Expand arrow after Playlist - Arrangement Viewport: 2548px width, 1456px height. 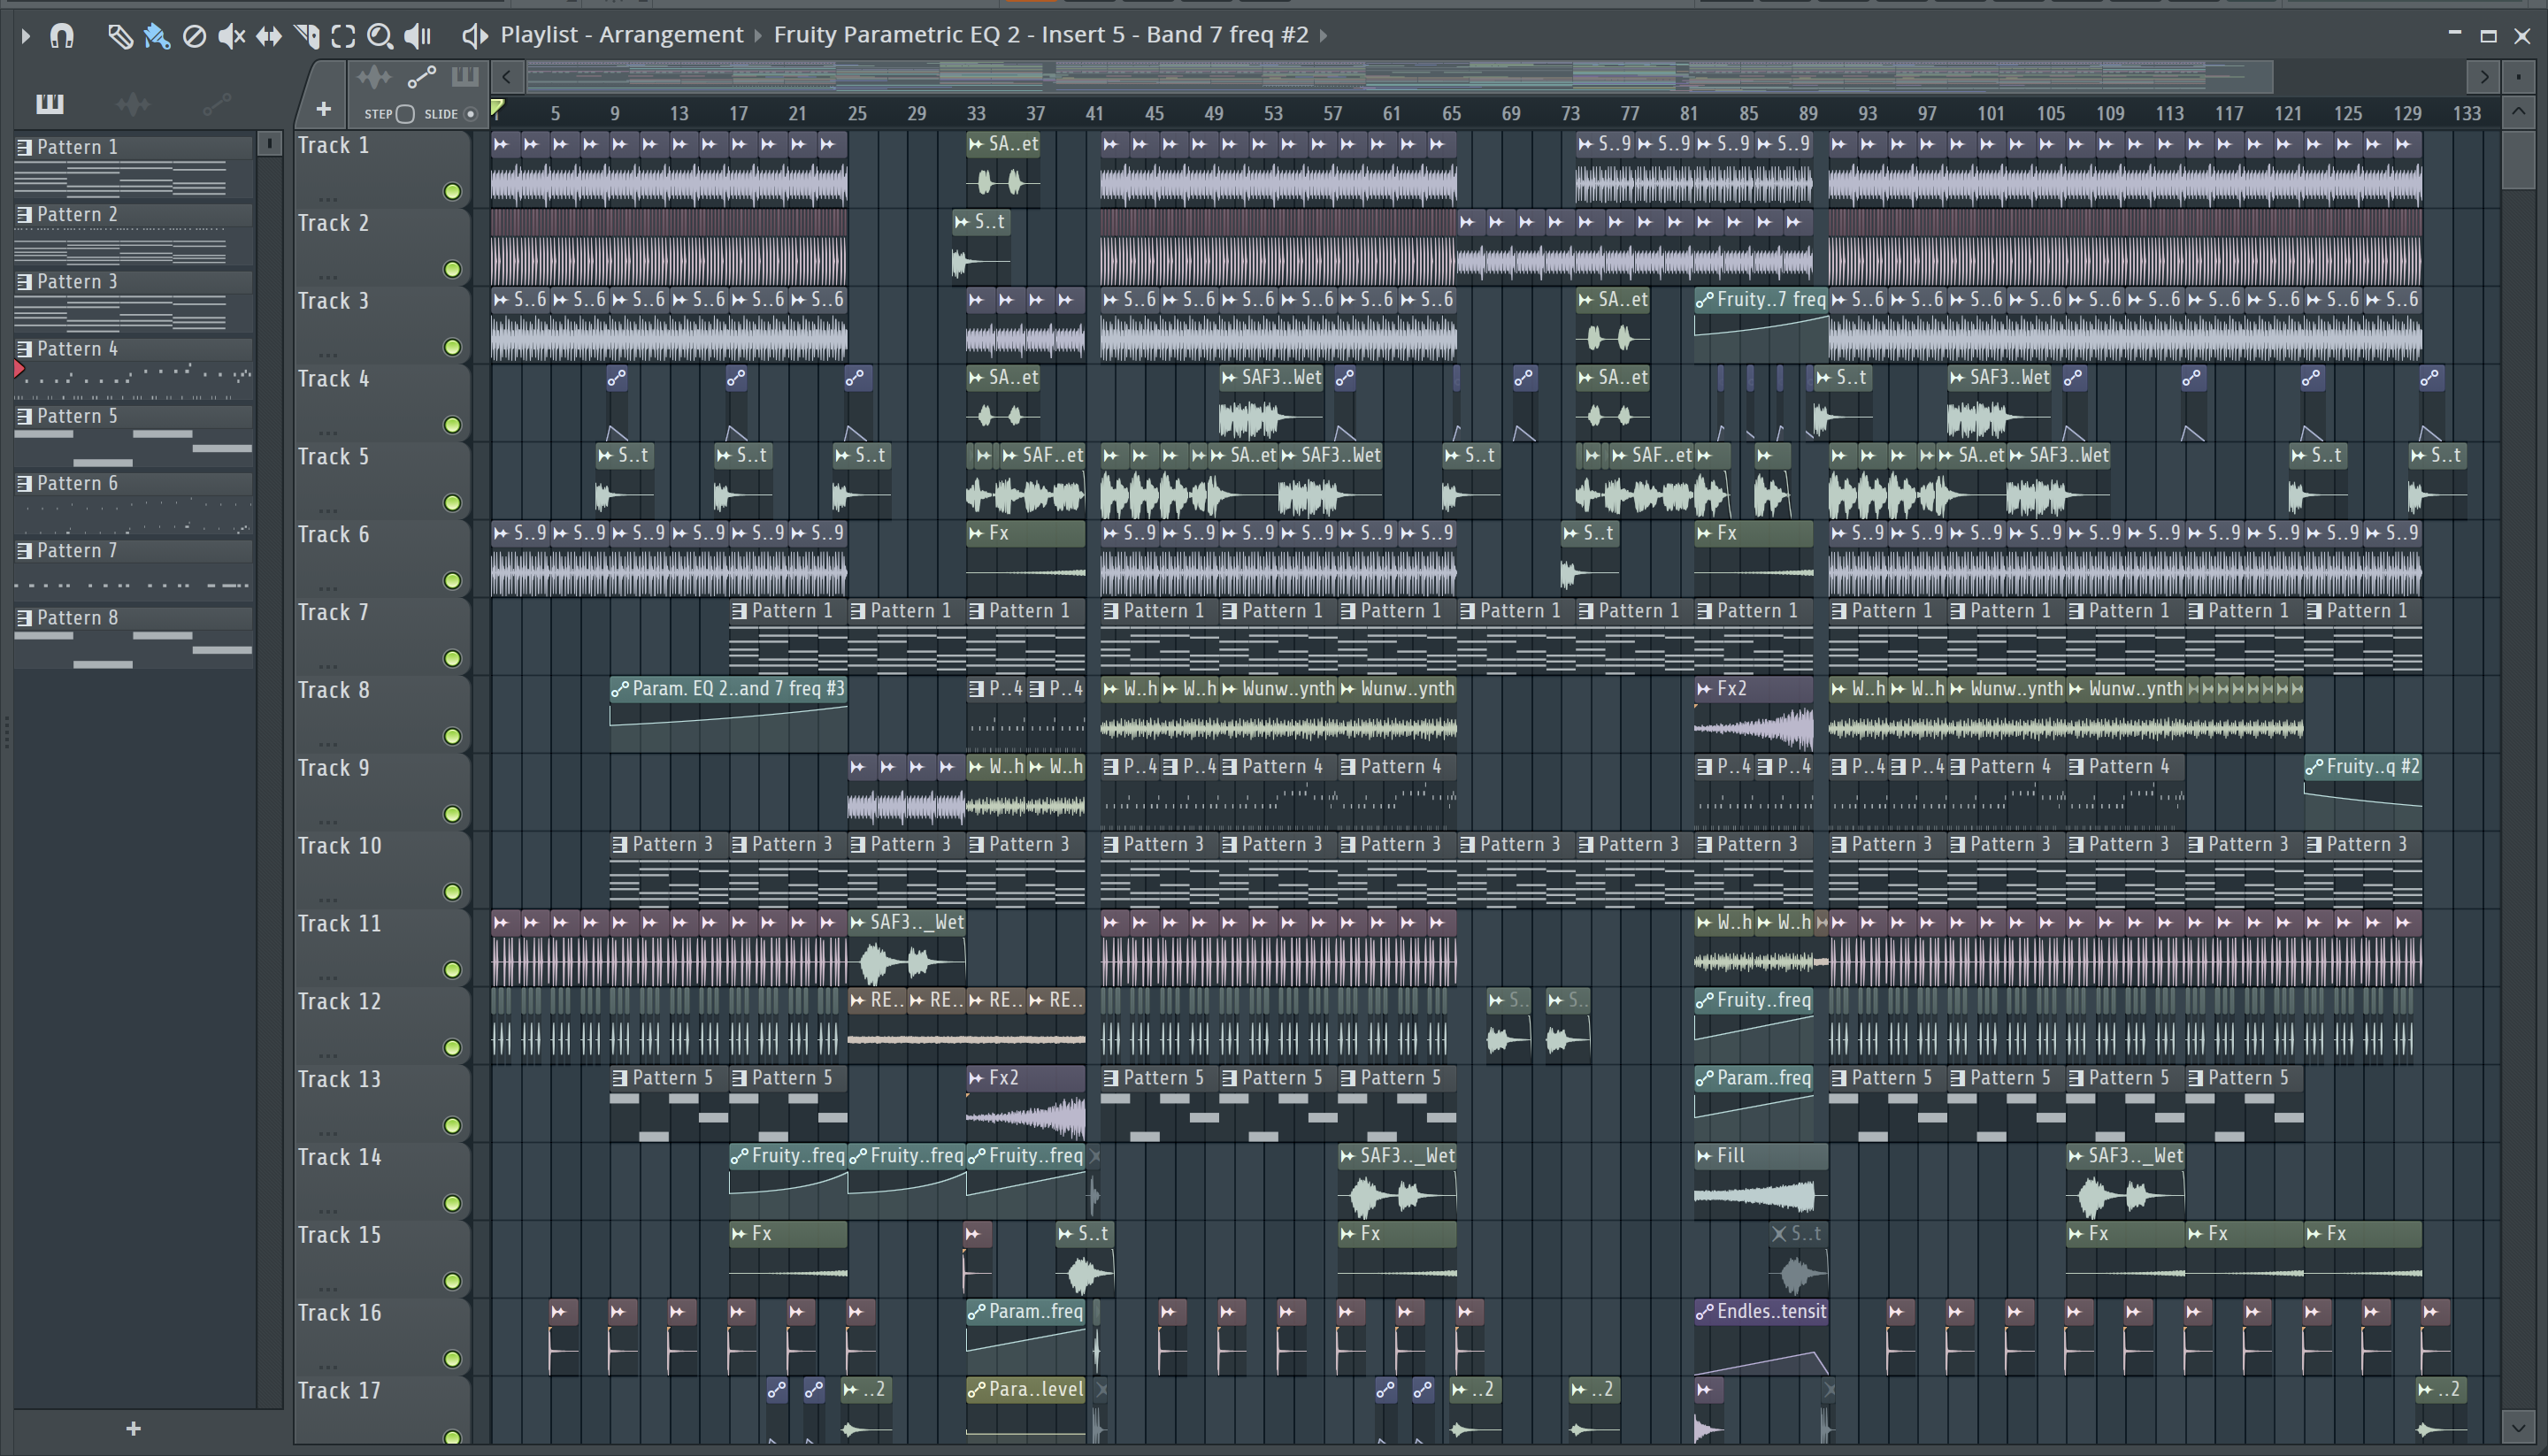click(758, 36)
